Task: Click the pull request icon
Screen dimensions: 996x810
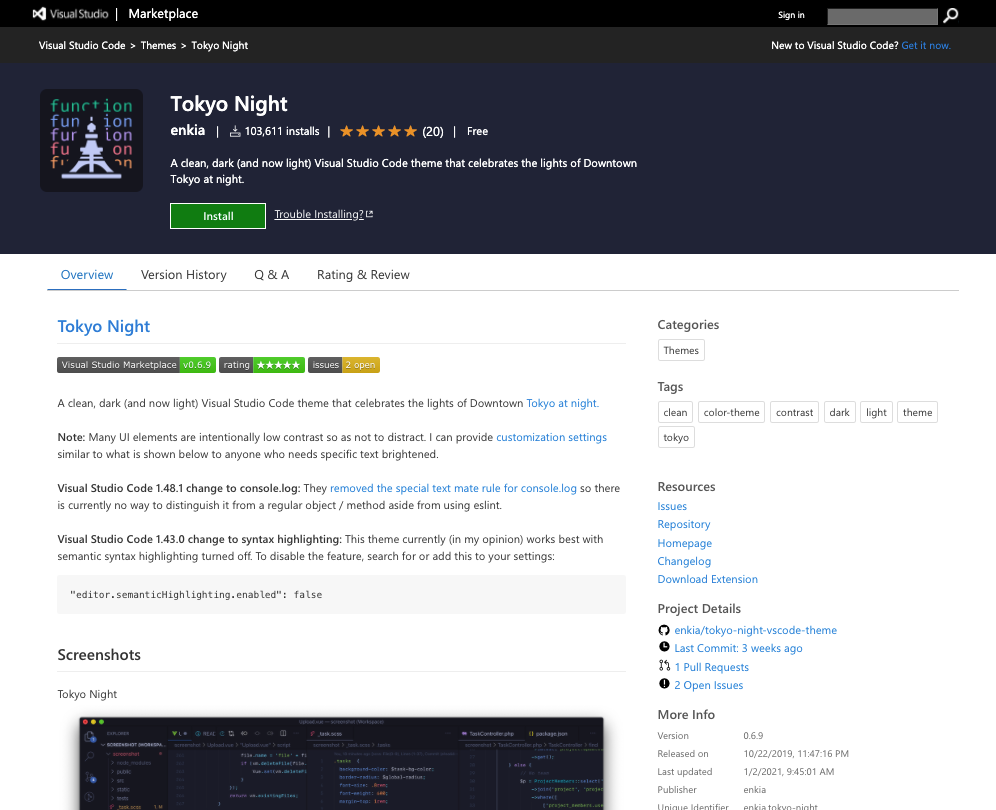Action: tap(664, 666)
